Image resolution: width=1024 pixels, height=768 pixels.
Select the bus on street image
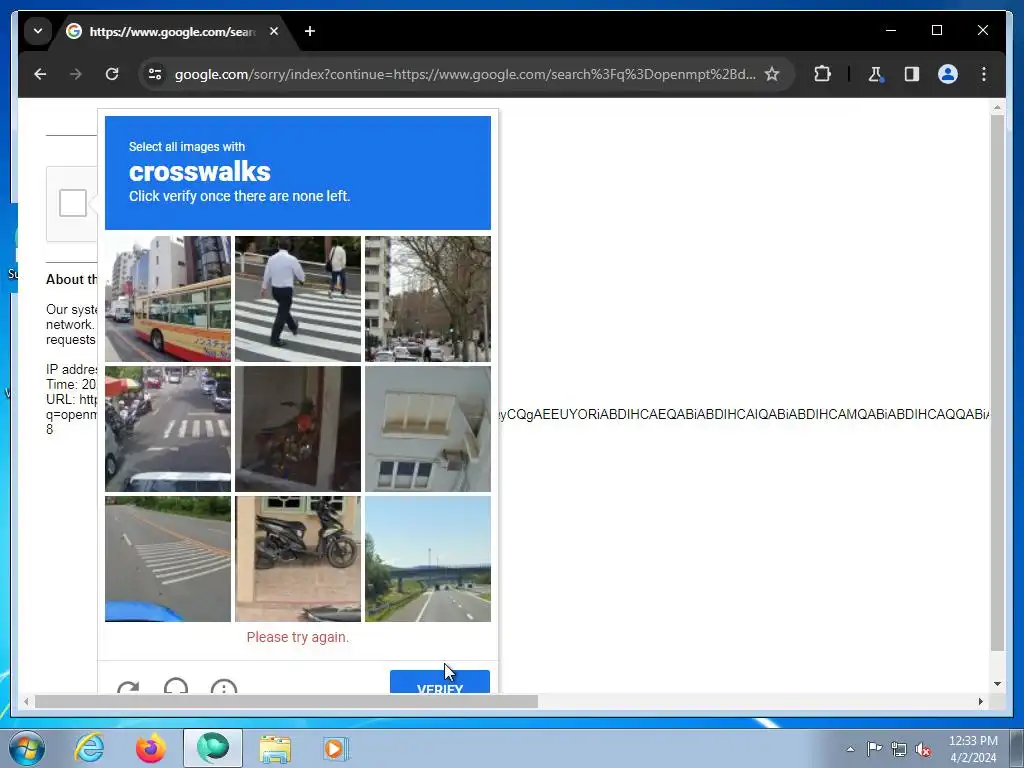pyautogui.click(x=168, y=299)
